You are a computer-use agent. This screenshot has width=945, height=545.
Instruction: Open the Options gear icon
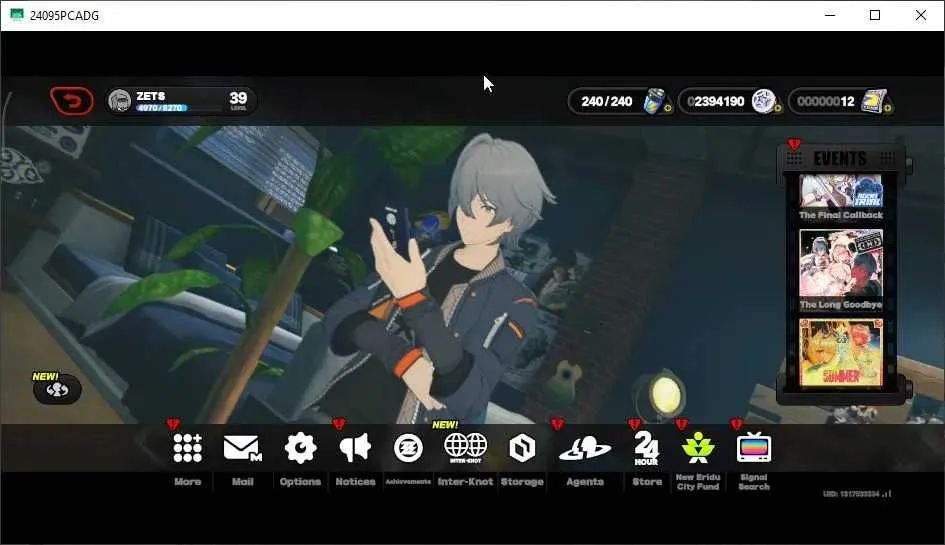point(300,448)
